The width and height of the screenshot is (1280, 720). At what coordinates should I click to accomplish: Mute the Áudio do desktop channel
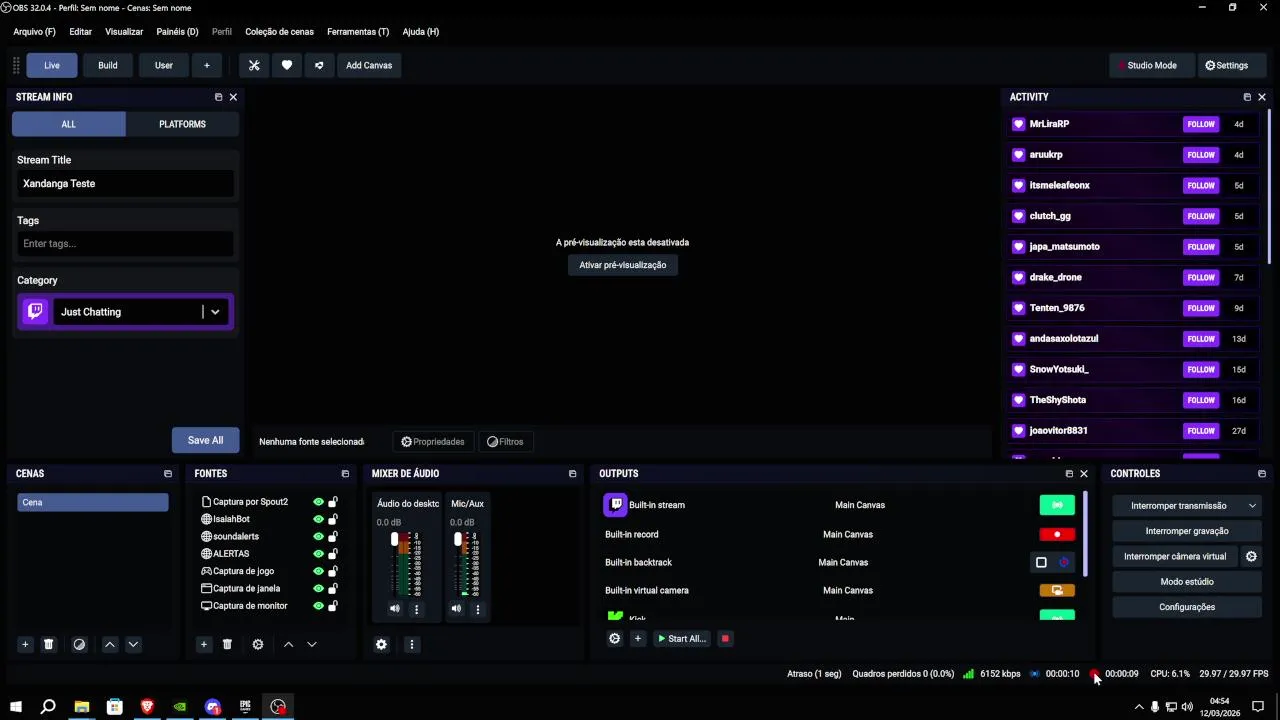(x=395, y=609)
